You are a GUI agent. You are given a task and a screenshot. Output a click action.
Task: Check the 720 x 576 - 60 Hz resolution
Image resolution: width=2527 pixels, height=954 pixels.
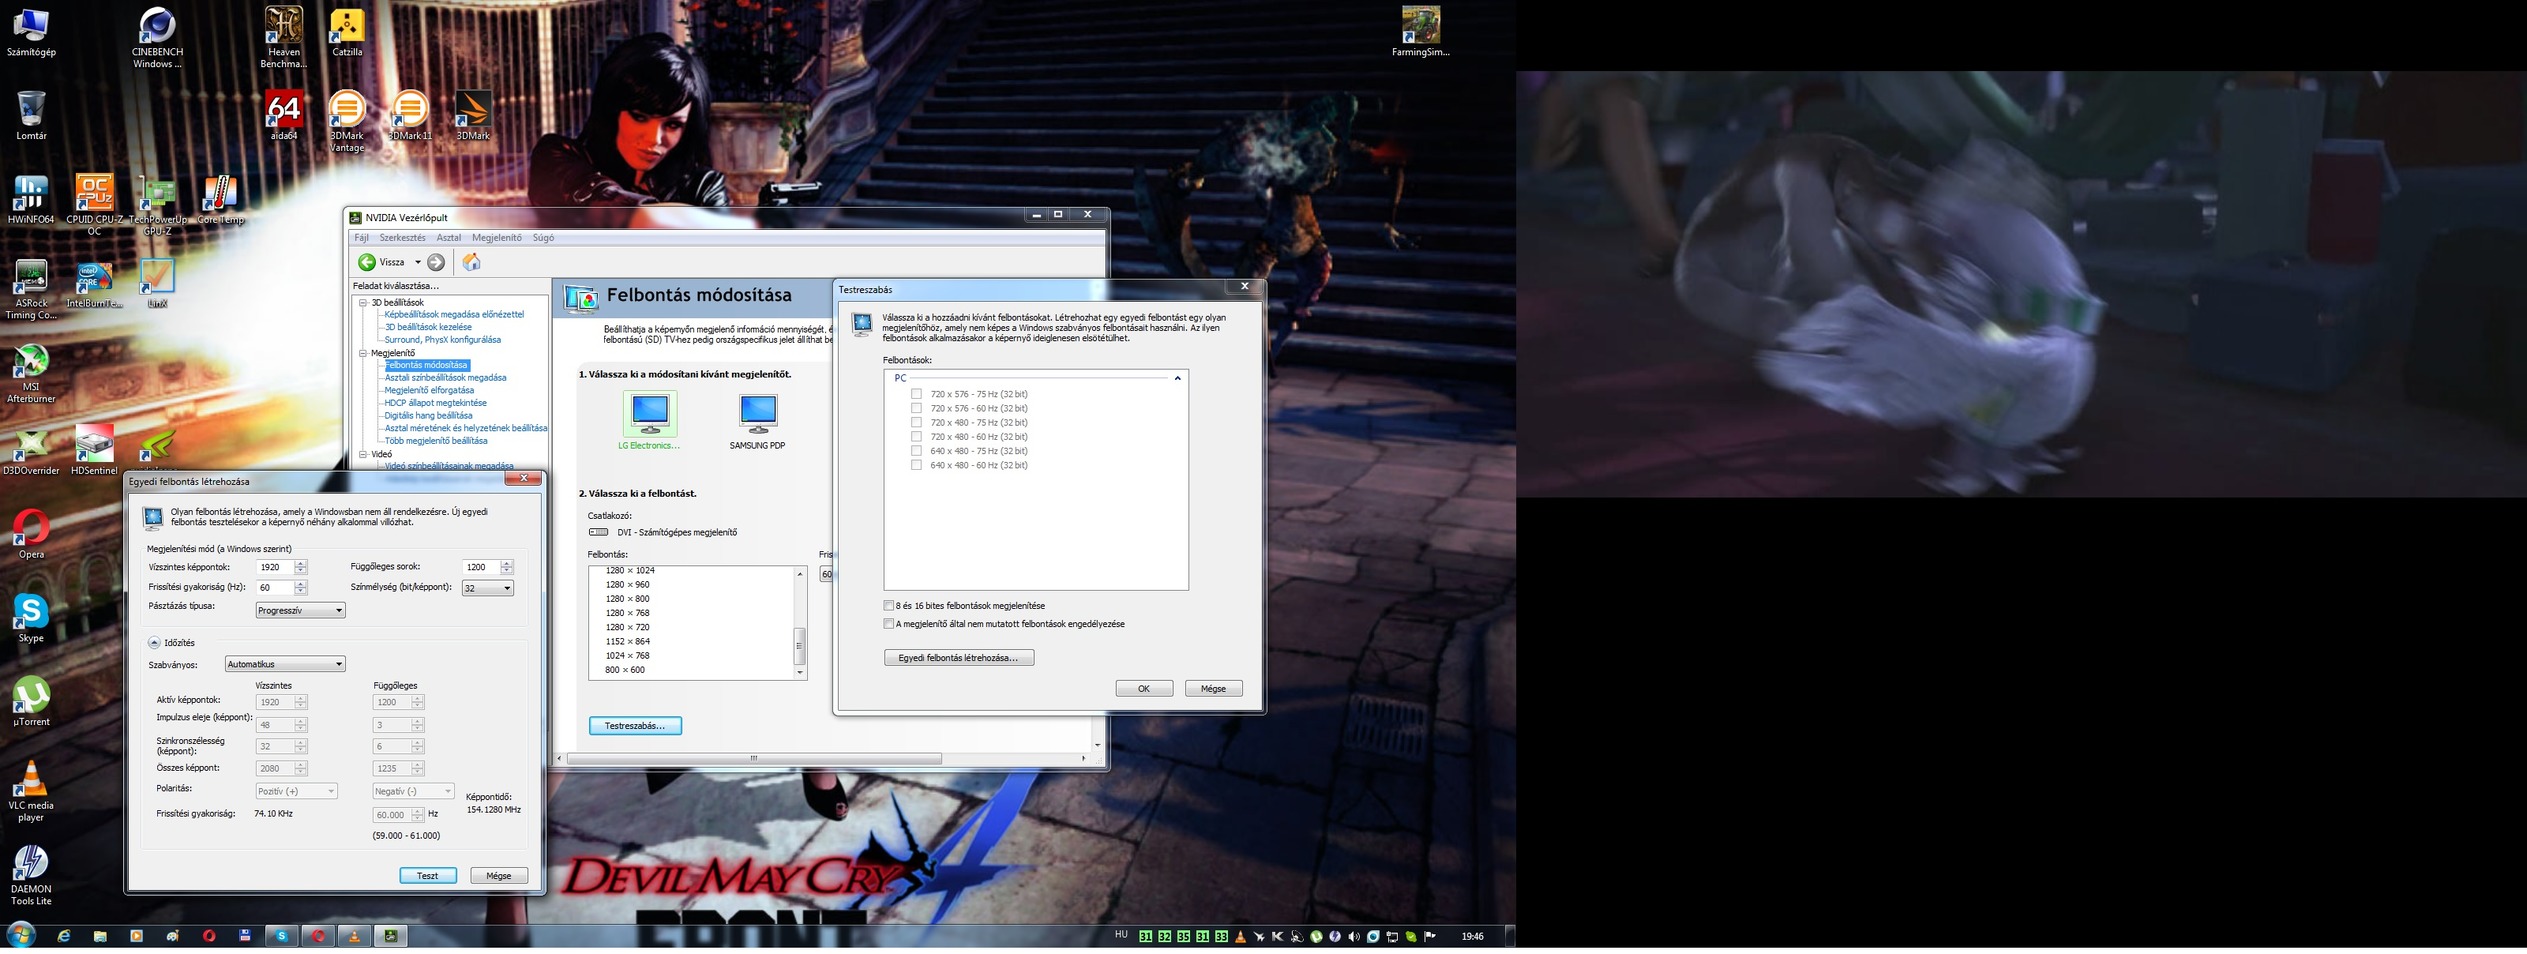(916, 408)
